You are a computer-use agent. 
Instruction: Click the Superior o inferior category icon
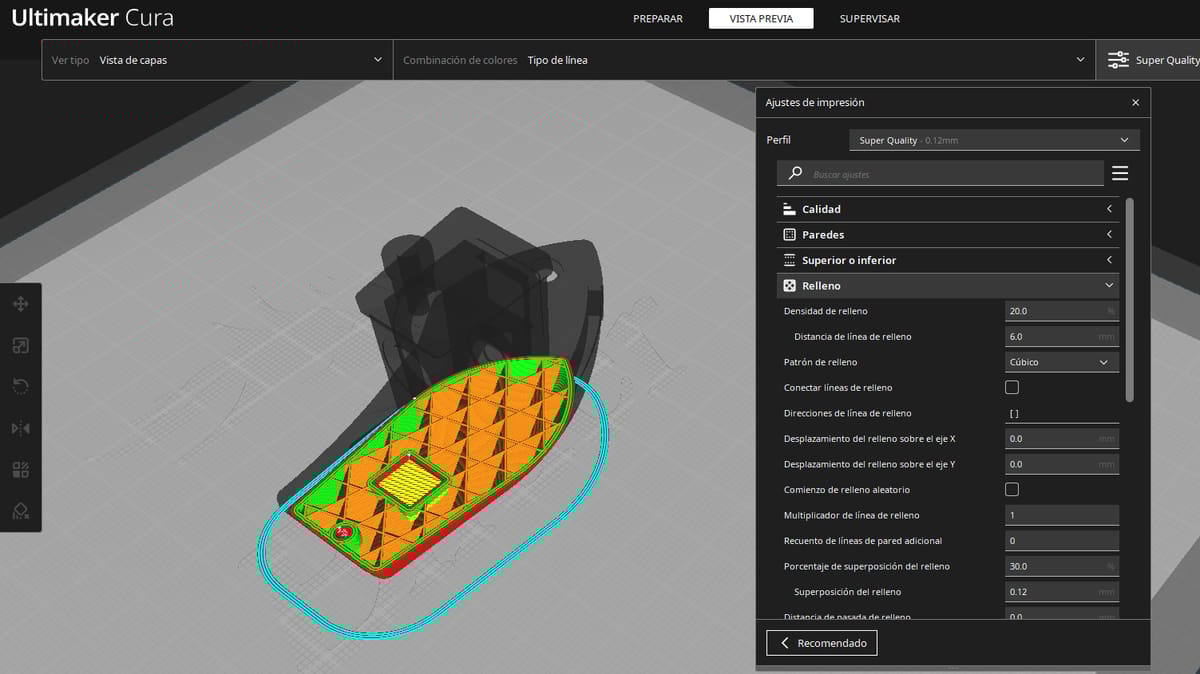click(789, 260)
